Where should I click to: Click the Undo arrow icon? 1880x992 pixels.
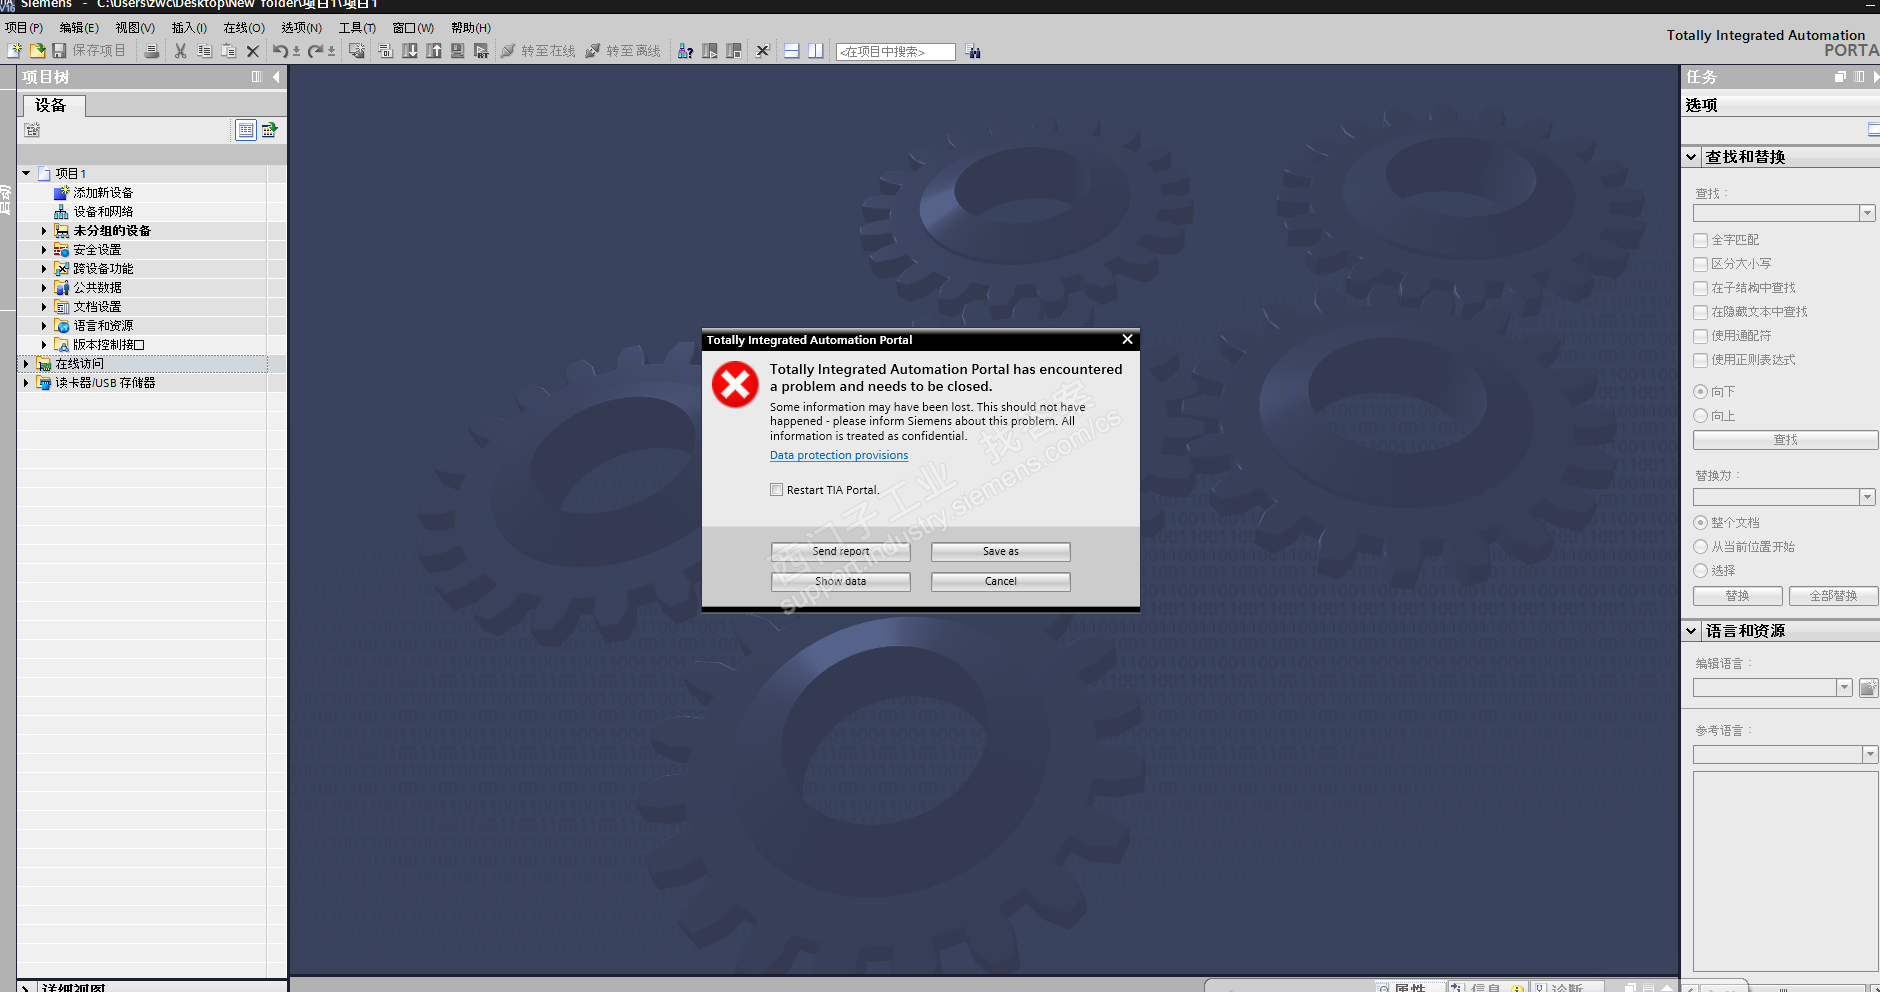pyautogui.click(x=281, y=51)
